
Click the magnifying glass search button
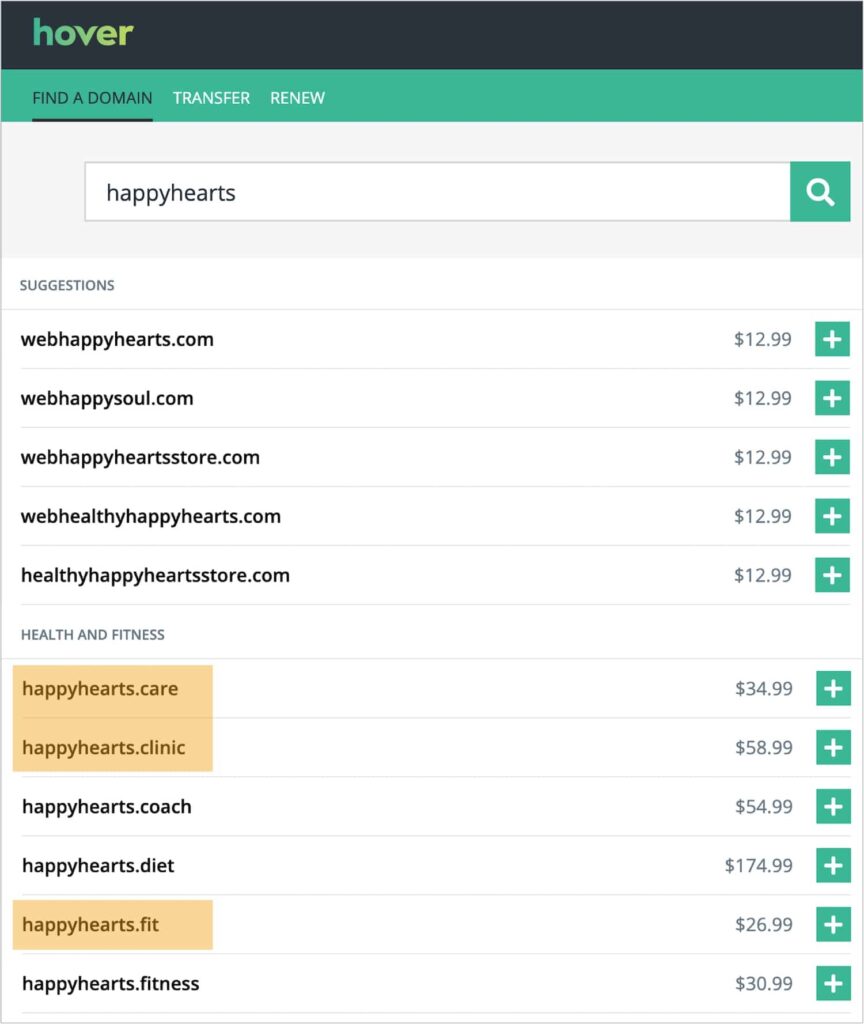(x=820, y=191)
